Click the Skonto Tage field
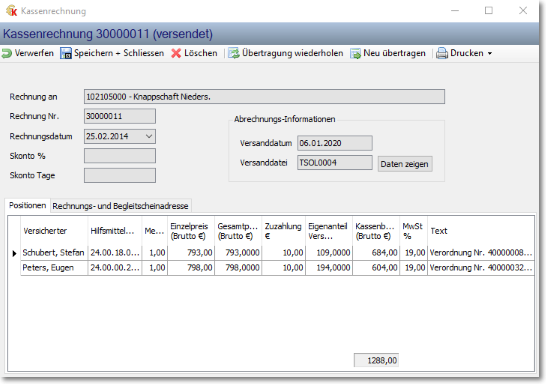The width and height of the screenshot is (546, 384). (120, 175)
